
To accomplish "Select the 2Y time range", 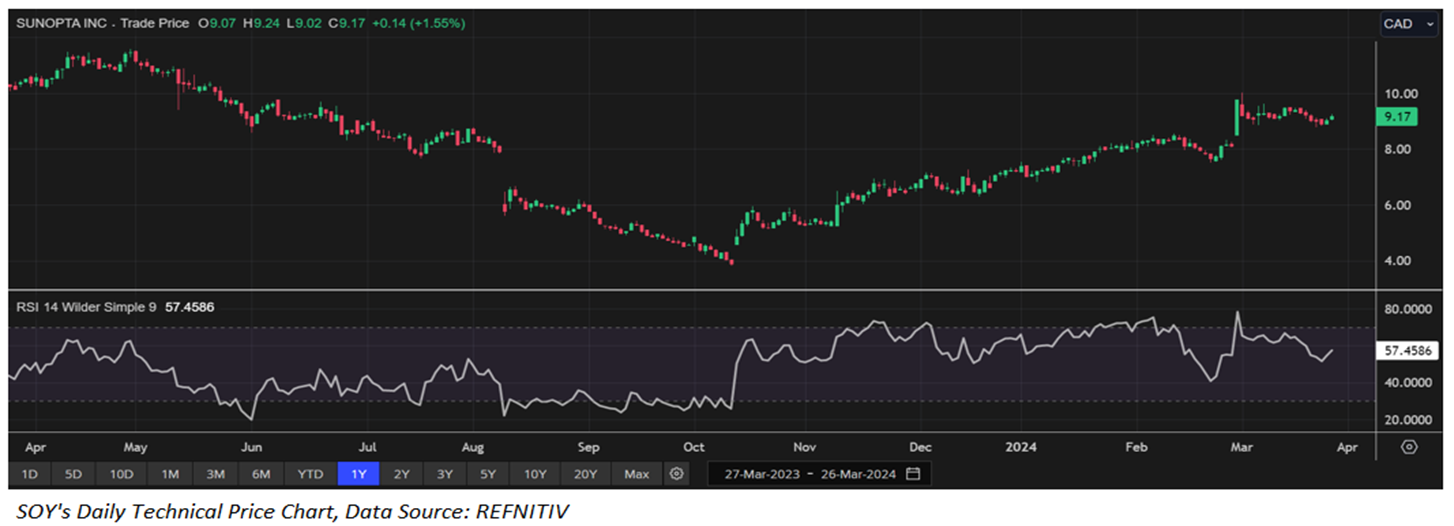I will click(402, 473).
